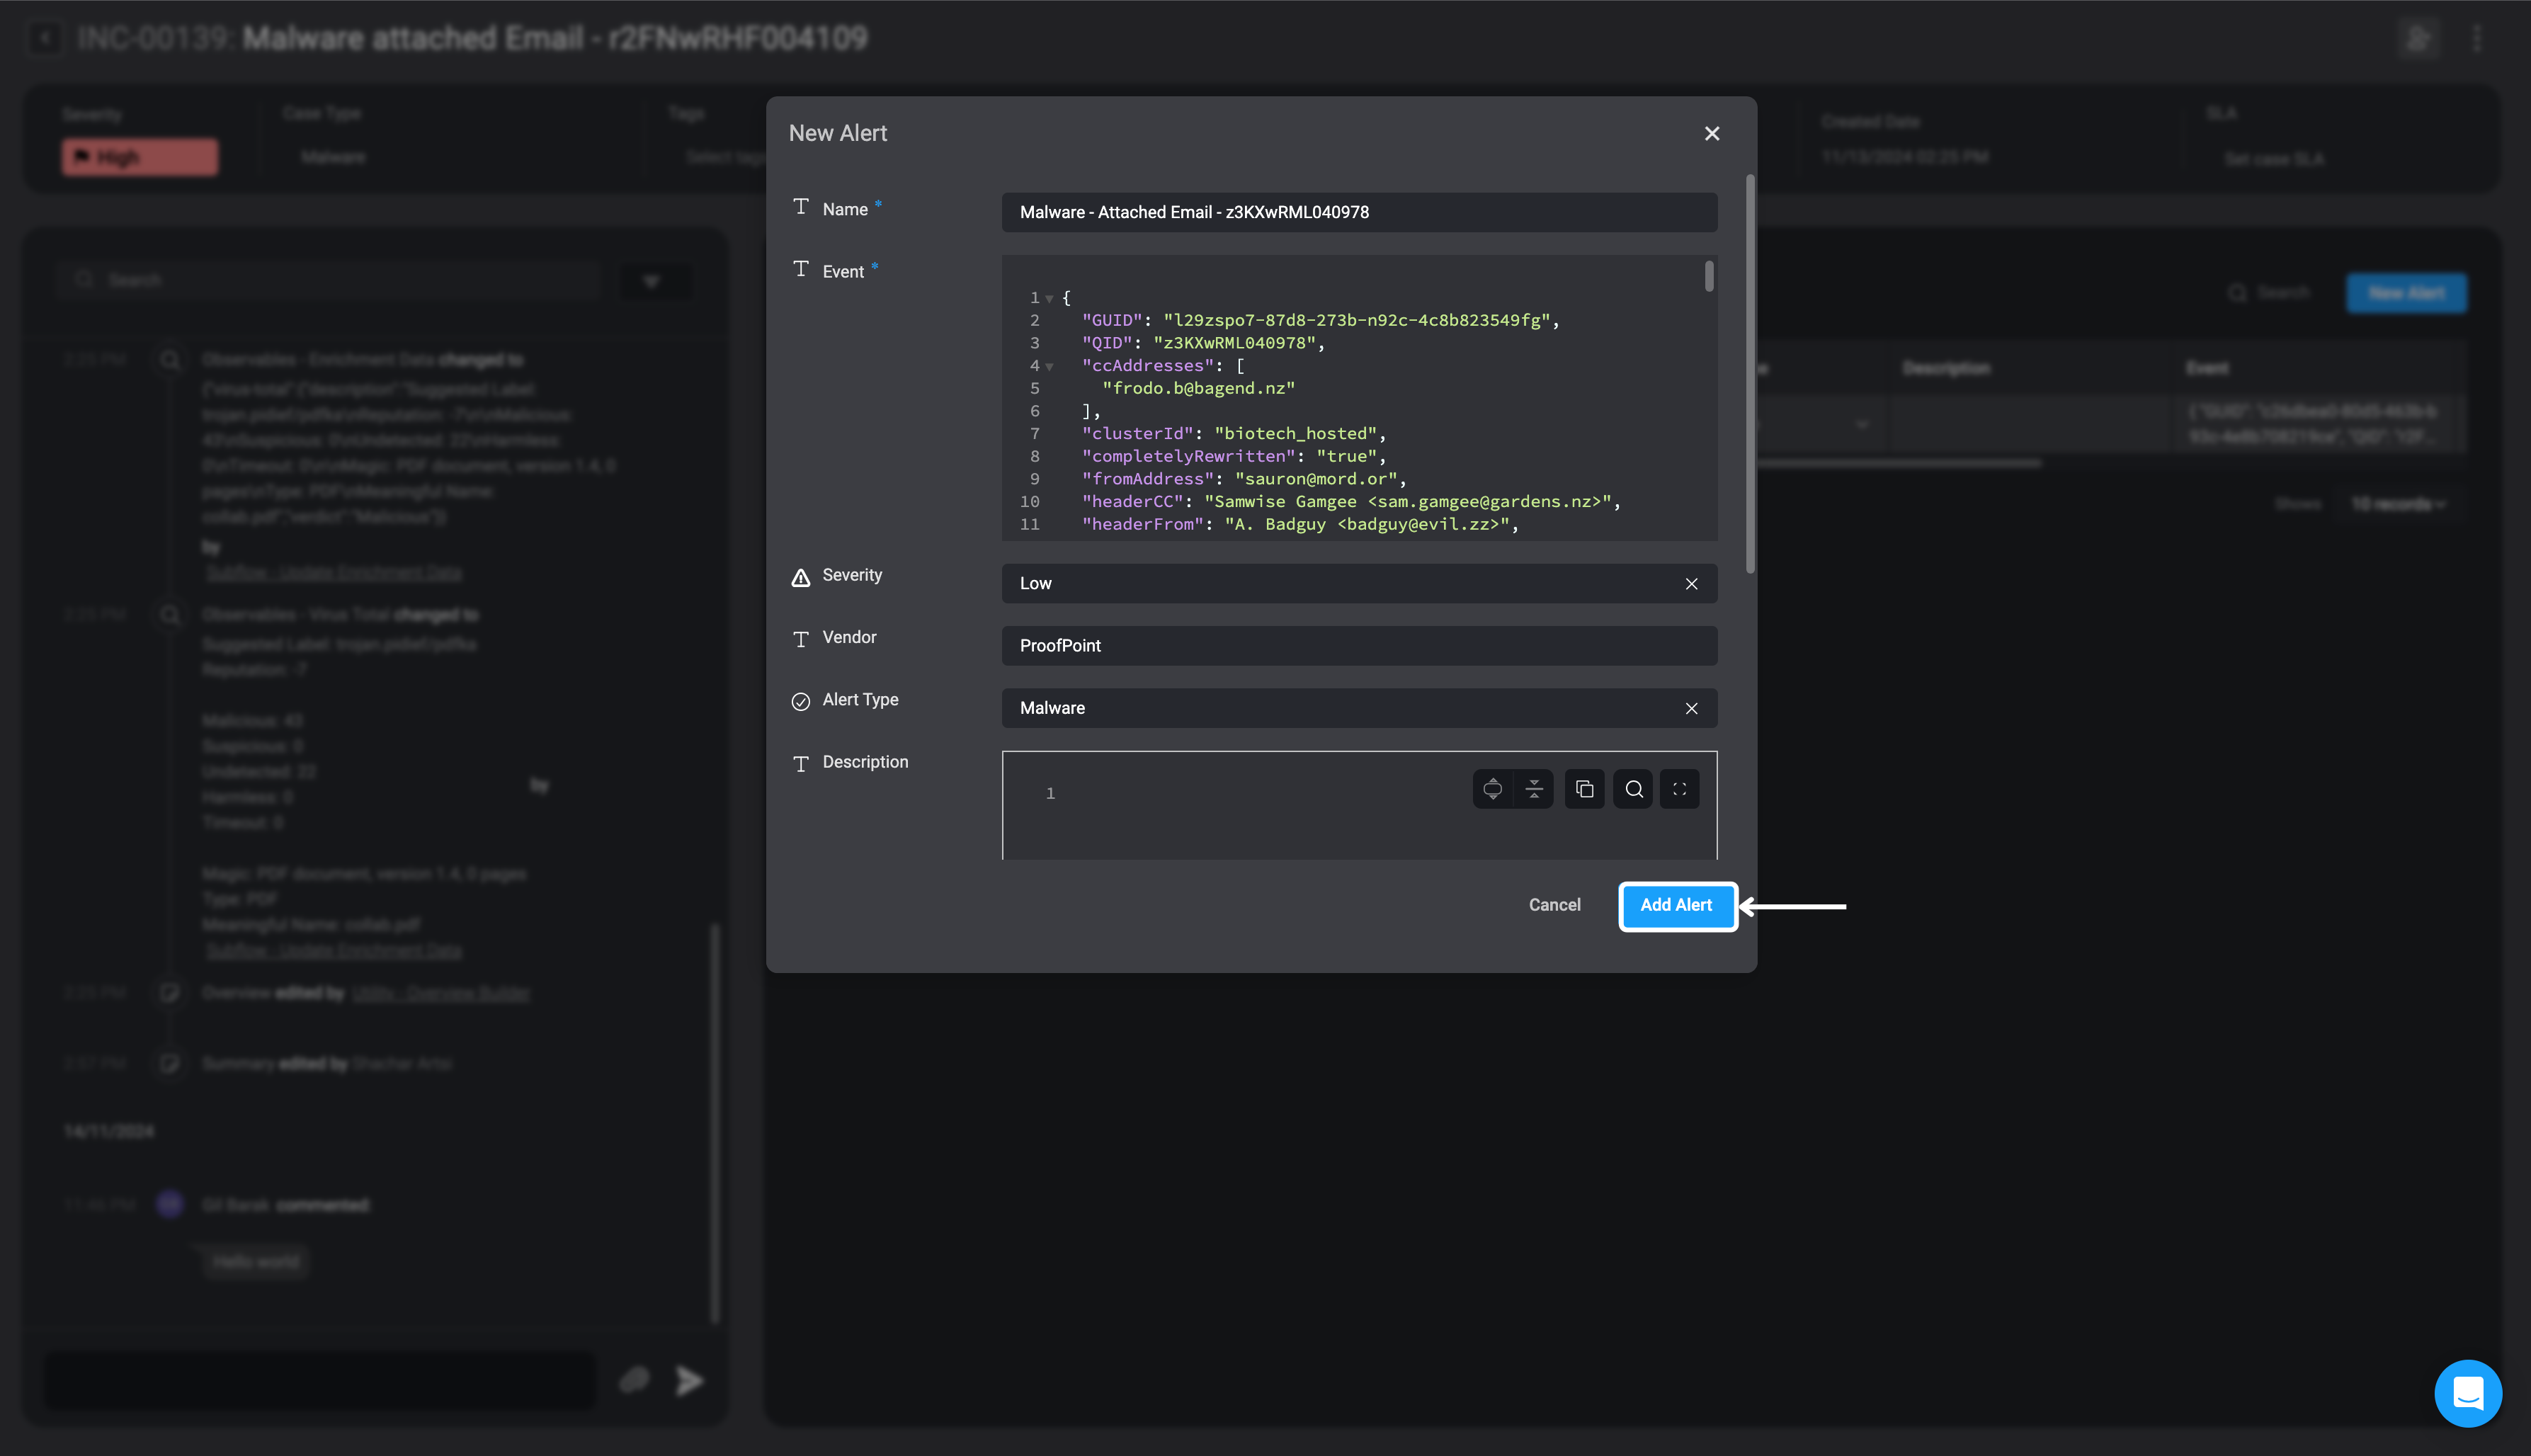Close the New Alert dialog

tap(1712, 133)
